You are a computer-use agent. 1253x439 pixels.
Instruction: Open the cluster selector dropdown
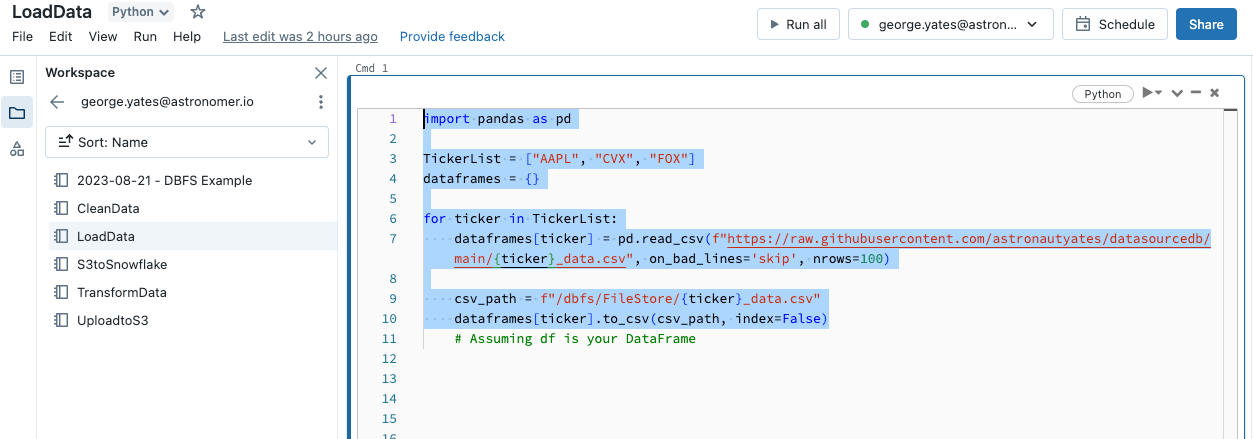950,25
